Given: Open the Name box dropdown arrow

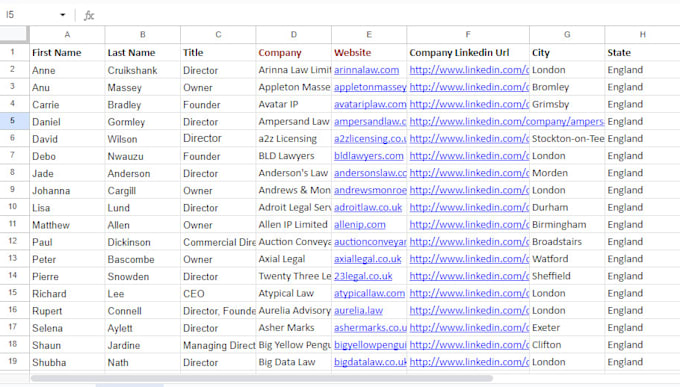Looking at the screenshot, I should pyautogui.click(x=63, y=15).
